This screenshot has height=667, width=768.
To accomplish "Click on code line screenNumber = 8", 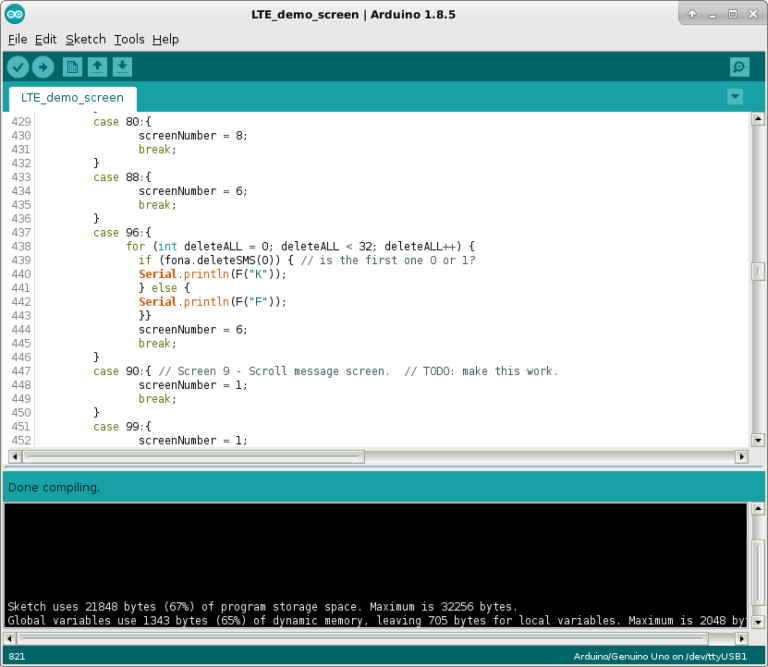I will (x=192, y=135).
